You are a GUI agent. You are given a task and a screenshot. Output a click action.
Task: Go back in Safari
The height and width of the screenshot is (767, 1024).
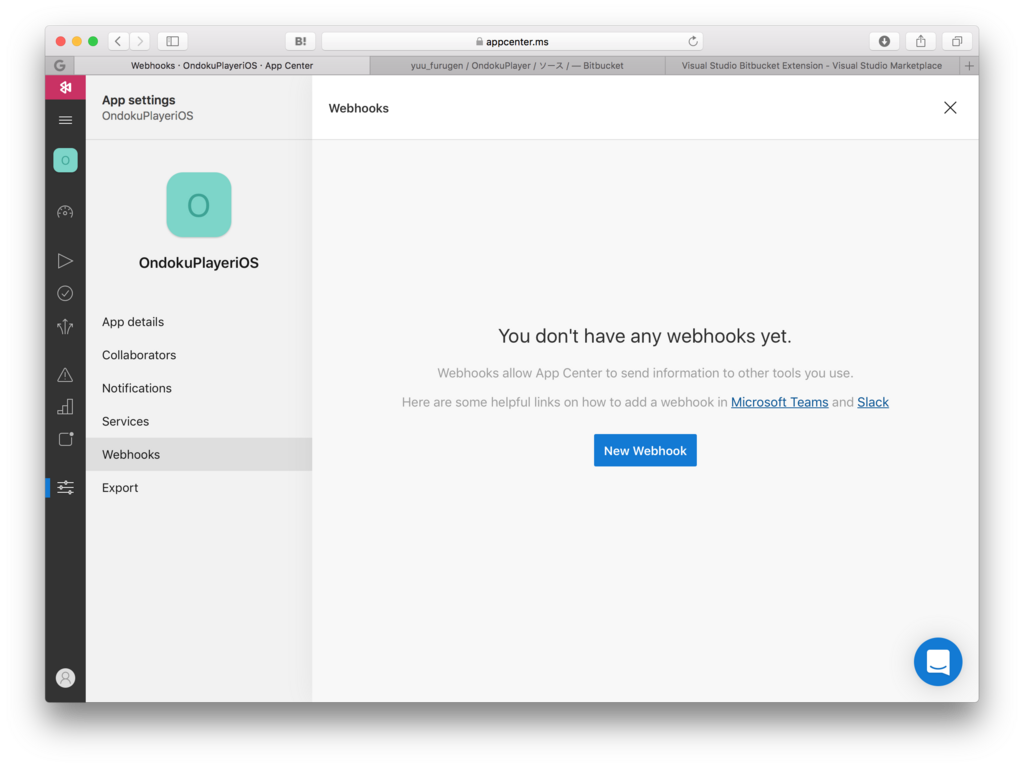pyautogui.click(x=118, y=41)
